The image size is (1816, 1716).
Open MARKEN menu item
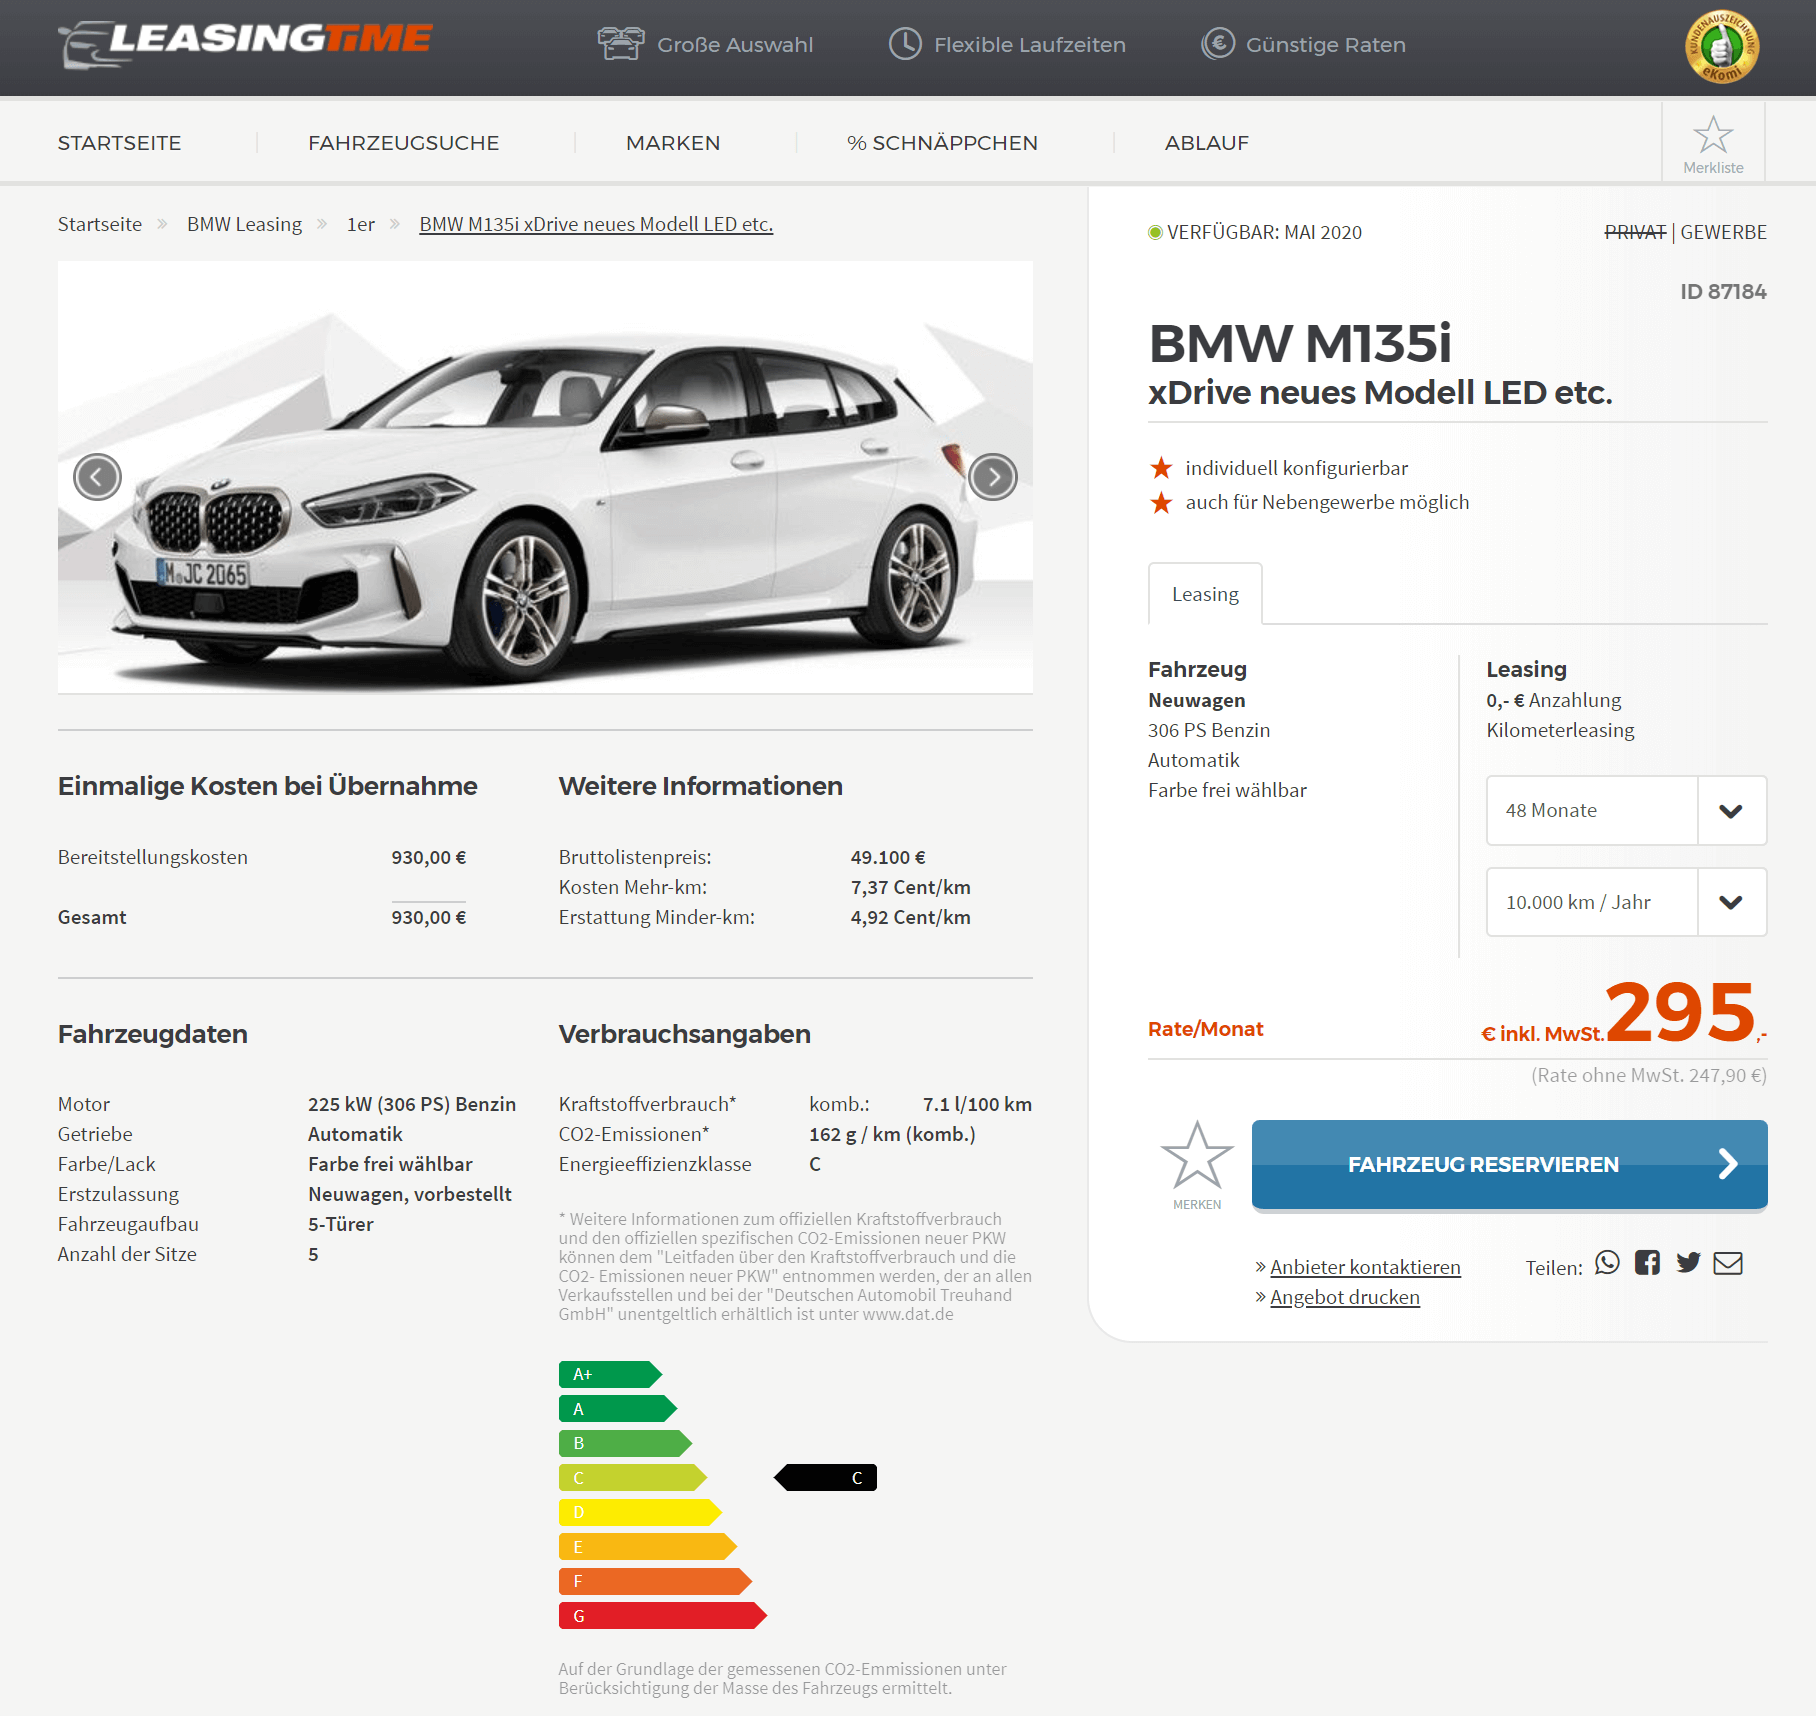[673, 143]
